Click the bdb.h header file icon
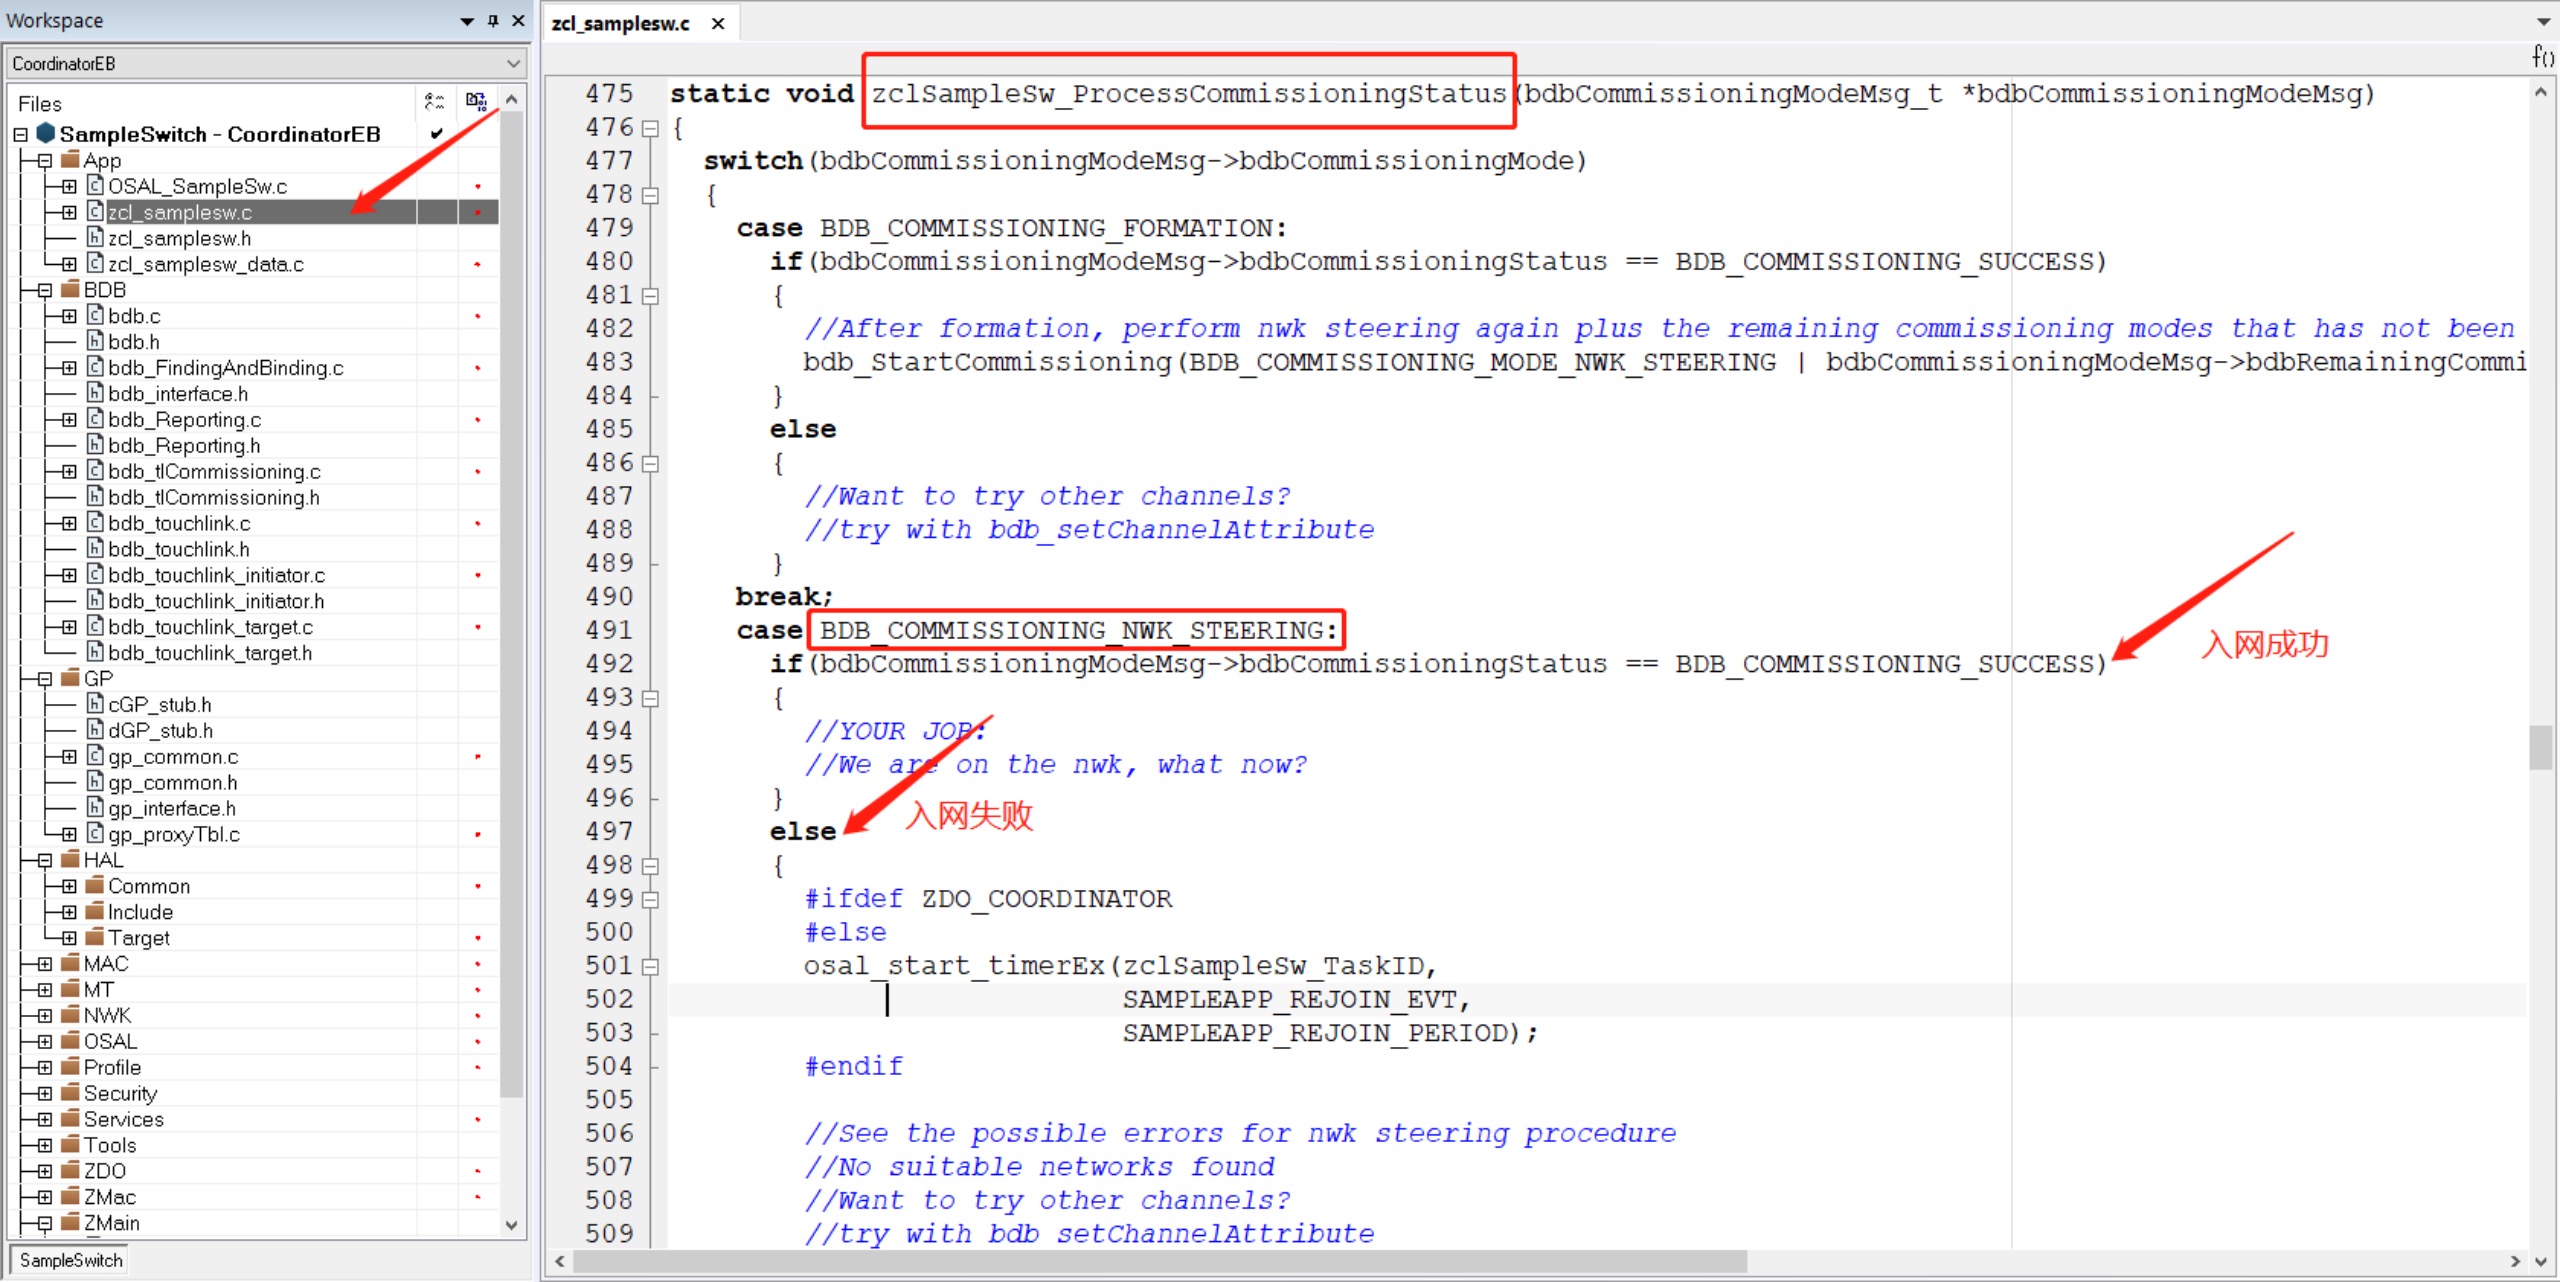 pos(95,341)
